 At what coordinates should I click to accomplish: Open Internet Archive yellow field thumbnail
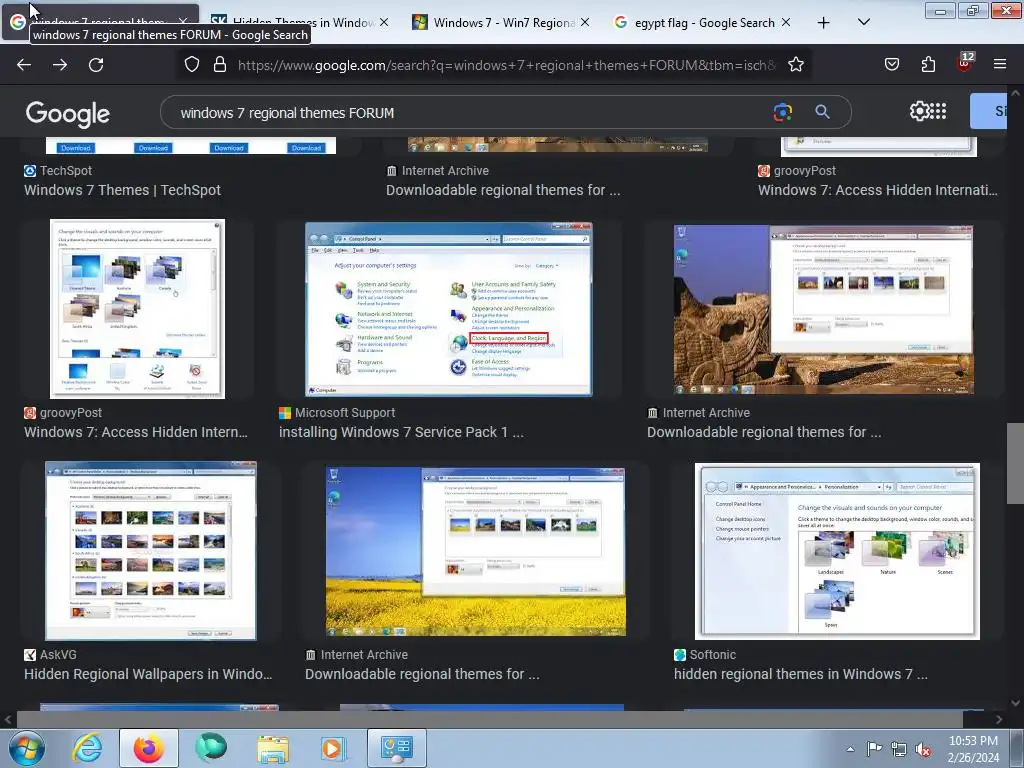tap(475, 551)
